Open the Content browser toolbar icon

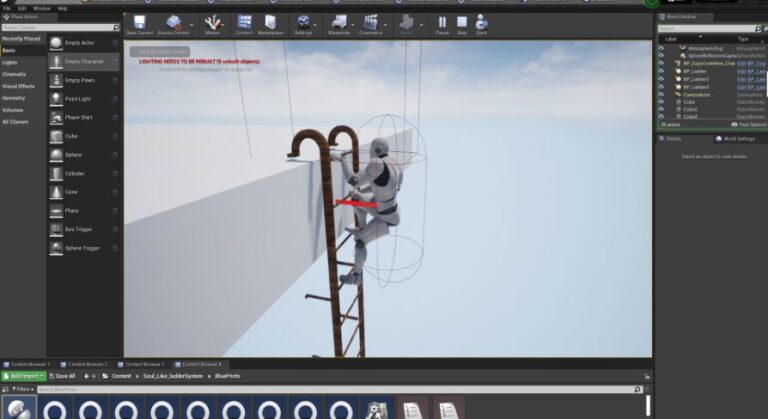[x=244, y=25]
